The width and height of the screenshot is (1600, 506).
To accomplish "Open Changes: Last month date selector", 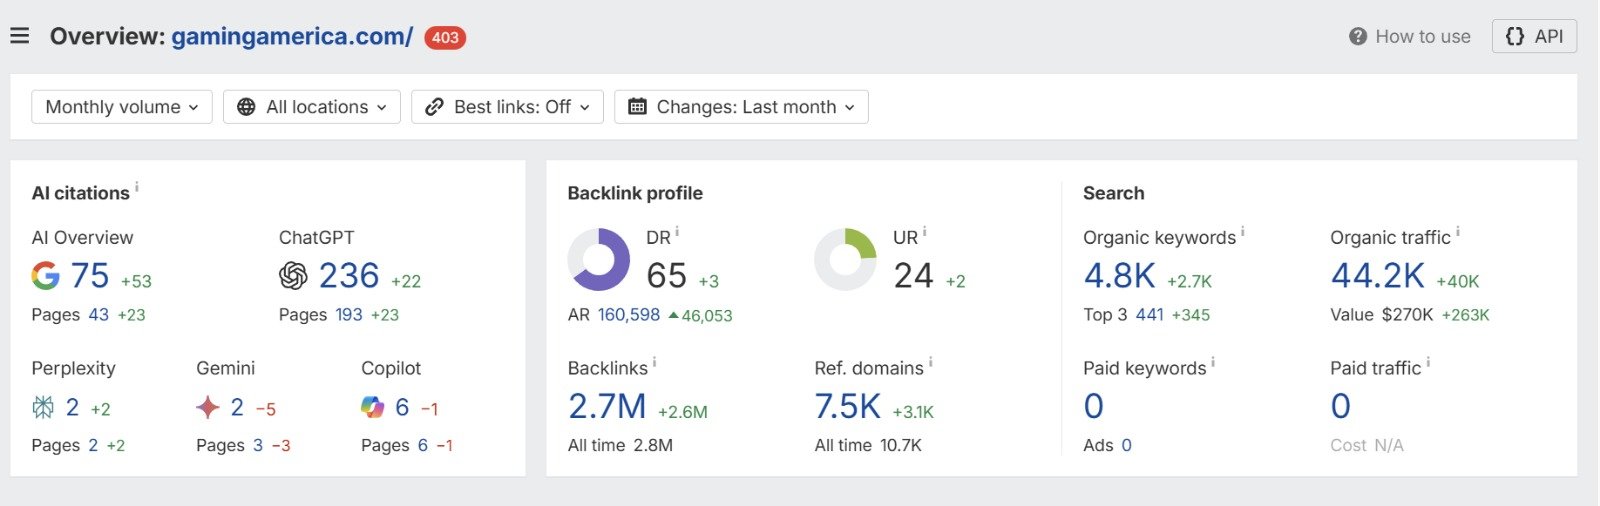I will [x=741, y=107].
